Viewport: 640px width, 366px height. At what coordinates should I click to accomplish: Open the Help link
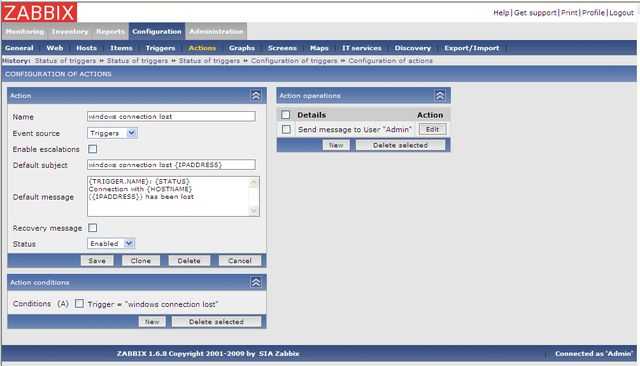pyautogui.click(x=501, y=13)
